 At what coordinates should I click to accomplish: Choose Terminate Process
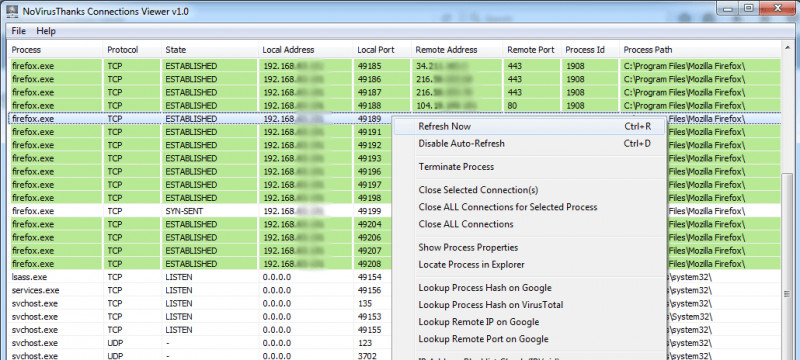click(530, 167)
